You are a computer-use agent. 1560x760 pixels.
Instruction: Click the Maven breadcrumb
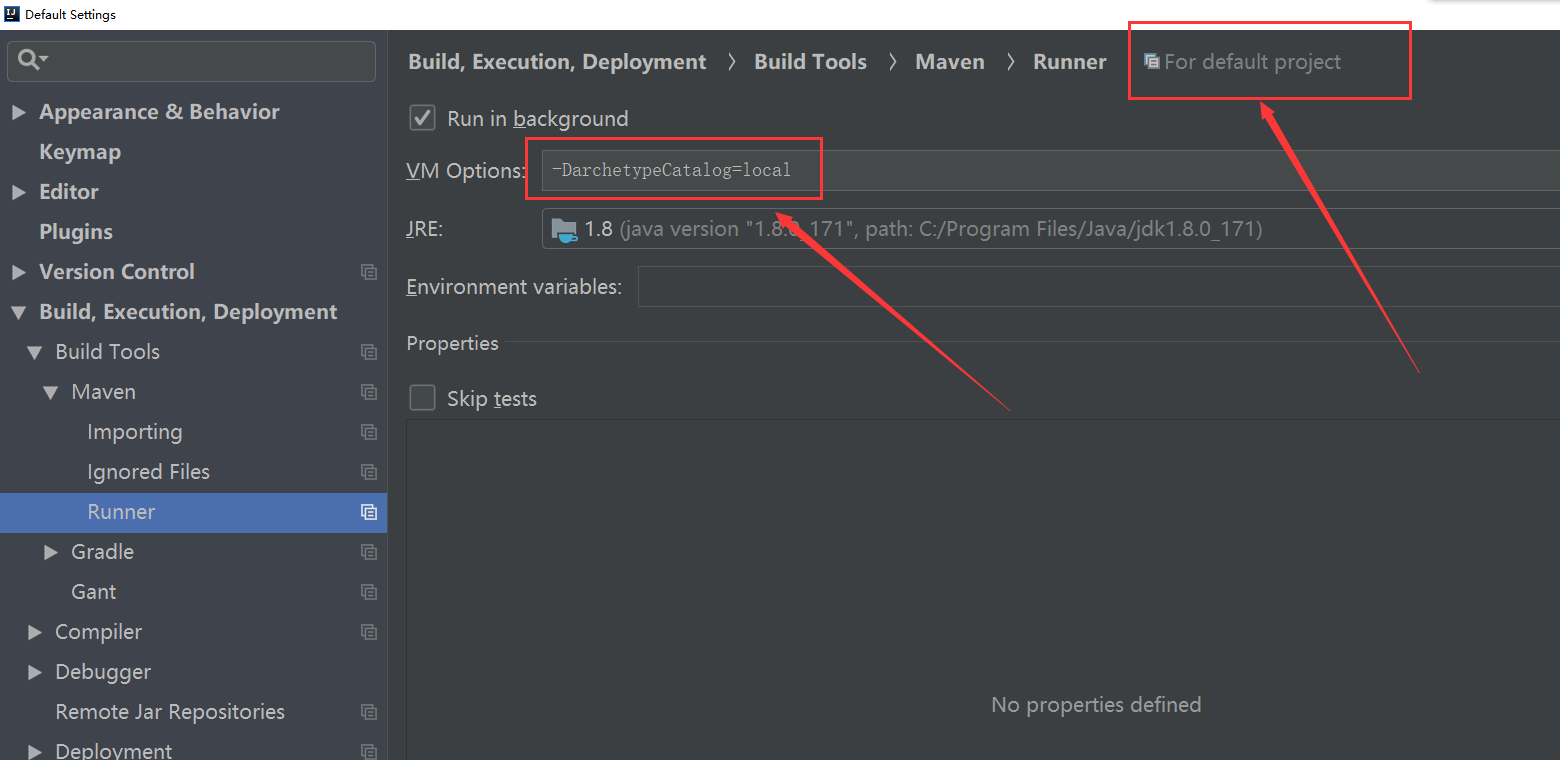pos(950,62)
